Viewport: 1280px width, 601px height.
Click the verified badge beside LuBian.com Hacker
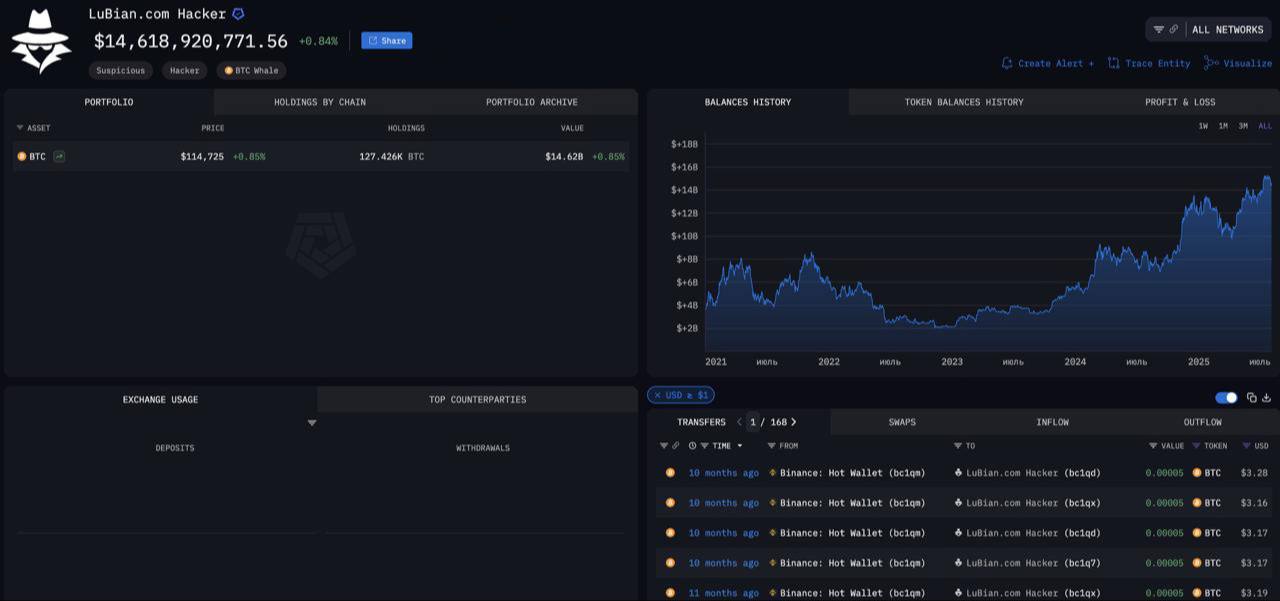click(x=238, y=14)
